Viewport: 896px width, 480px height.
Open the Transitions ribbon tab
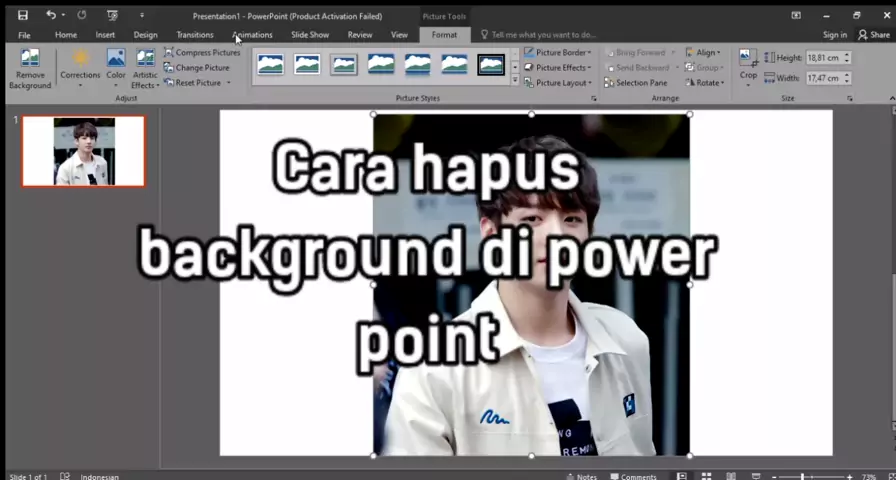click(195, 35)
